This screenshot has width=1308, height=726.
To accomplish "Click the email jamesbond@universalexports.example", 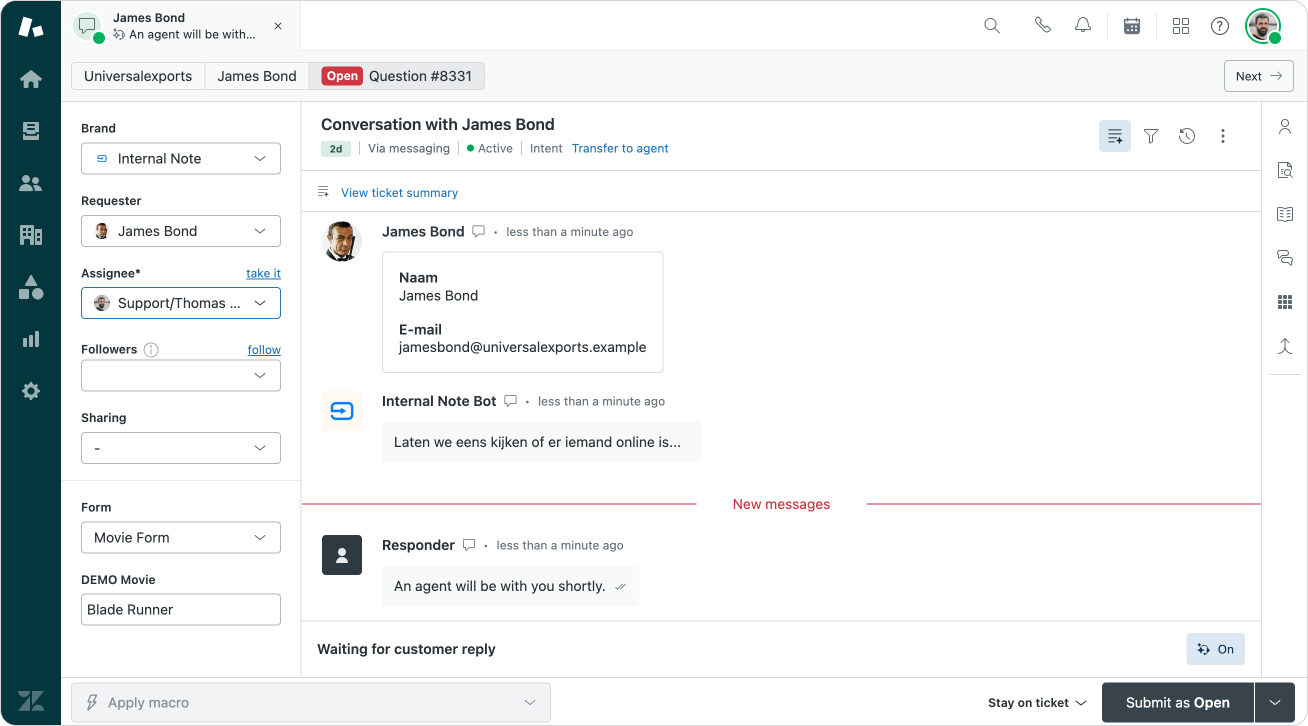I will coord(522,347).
